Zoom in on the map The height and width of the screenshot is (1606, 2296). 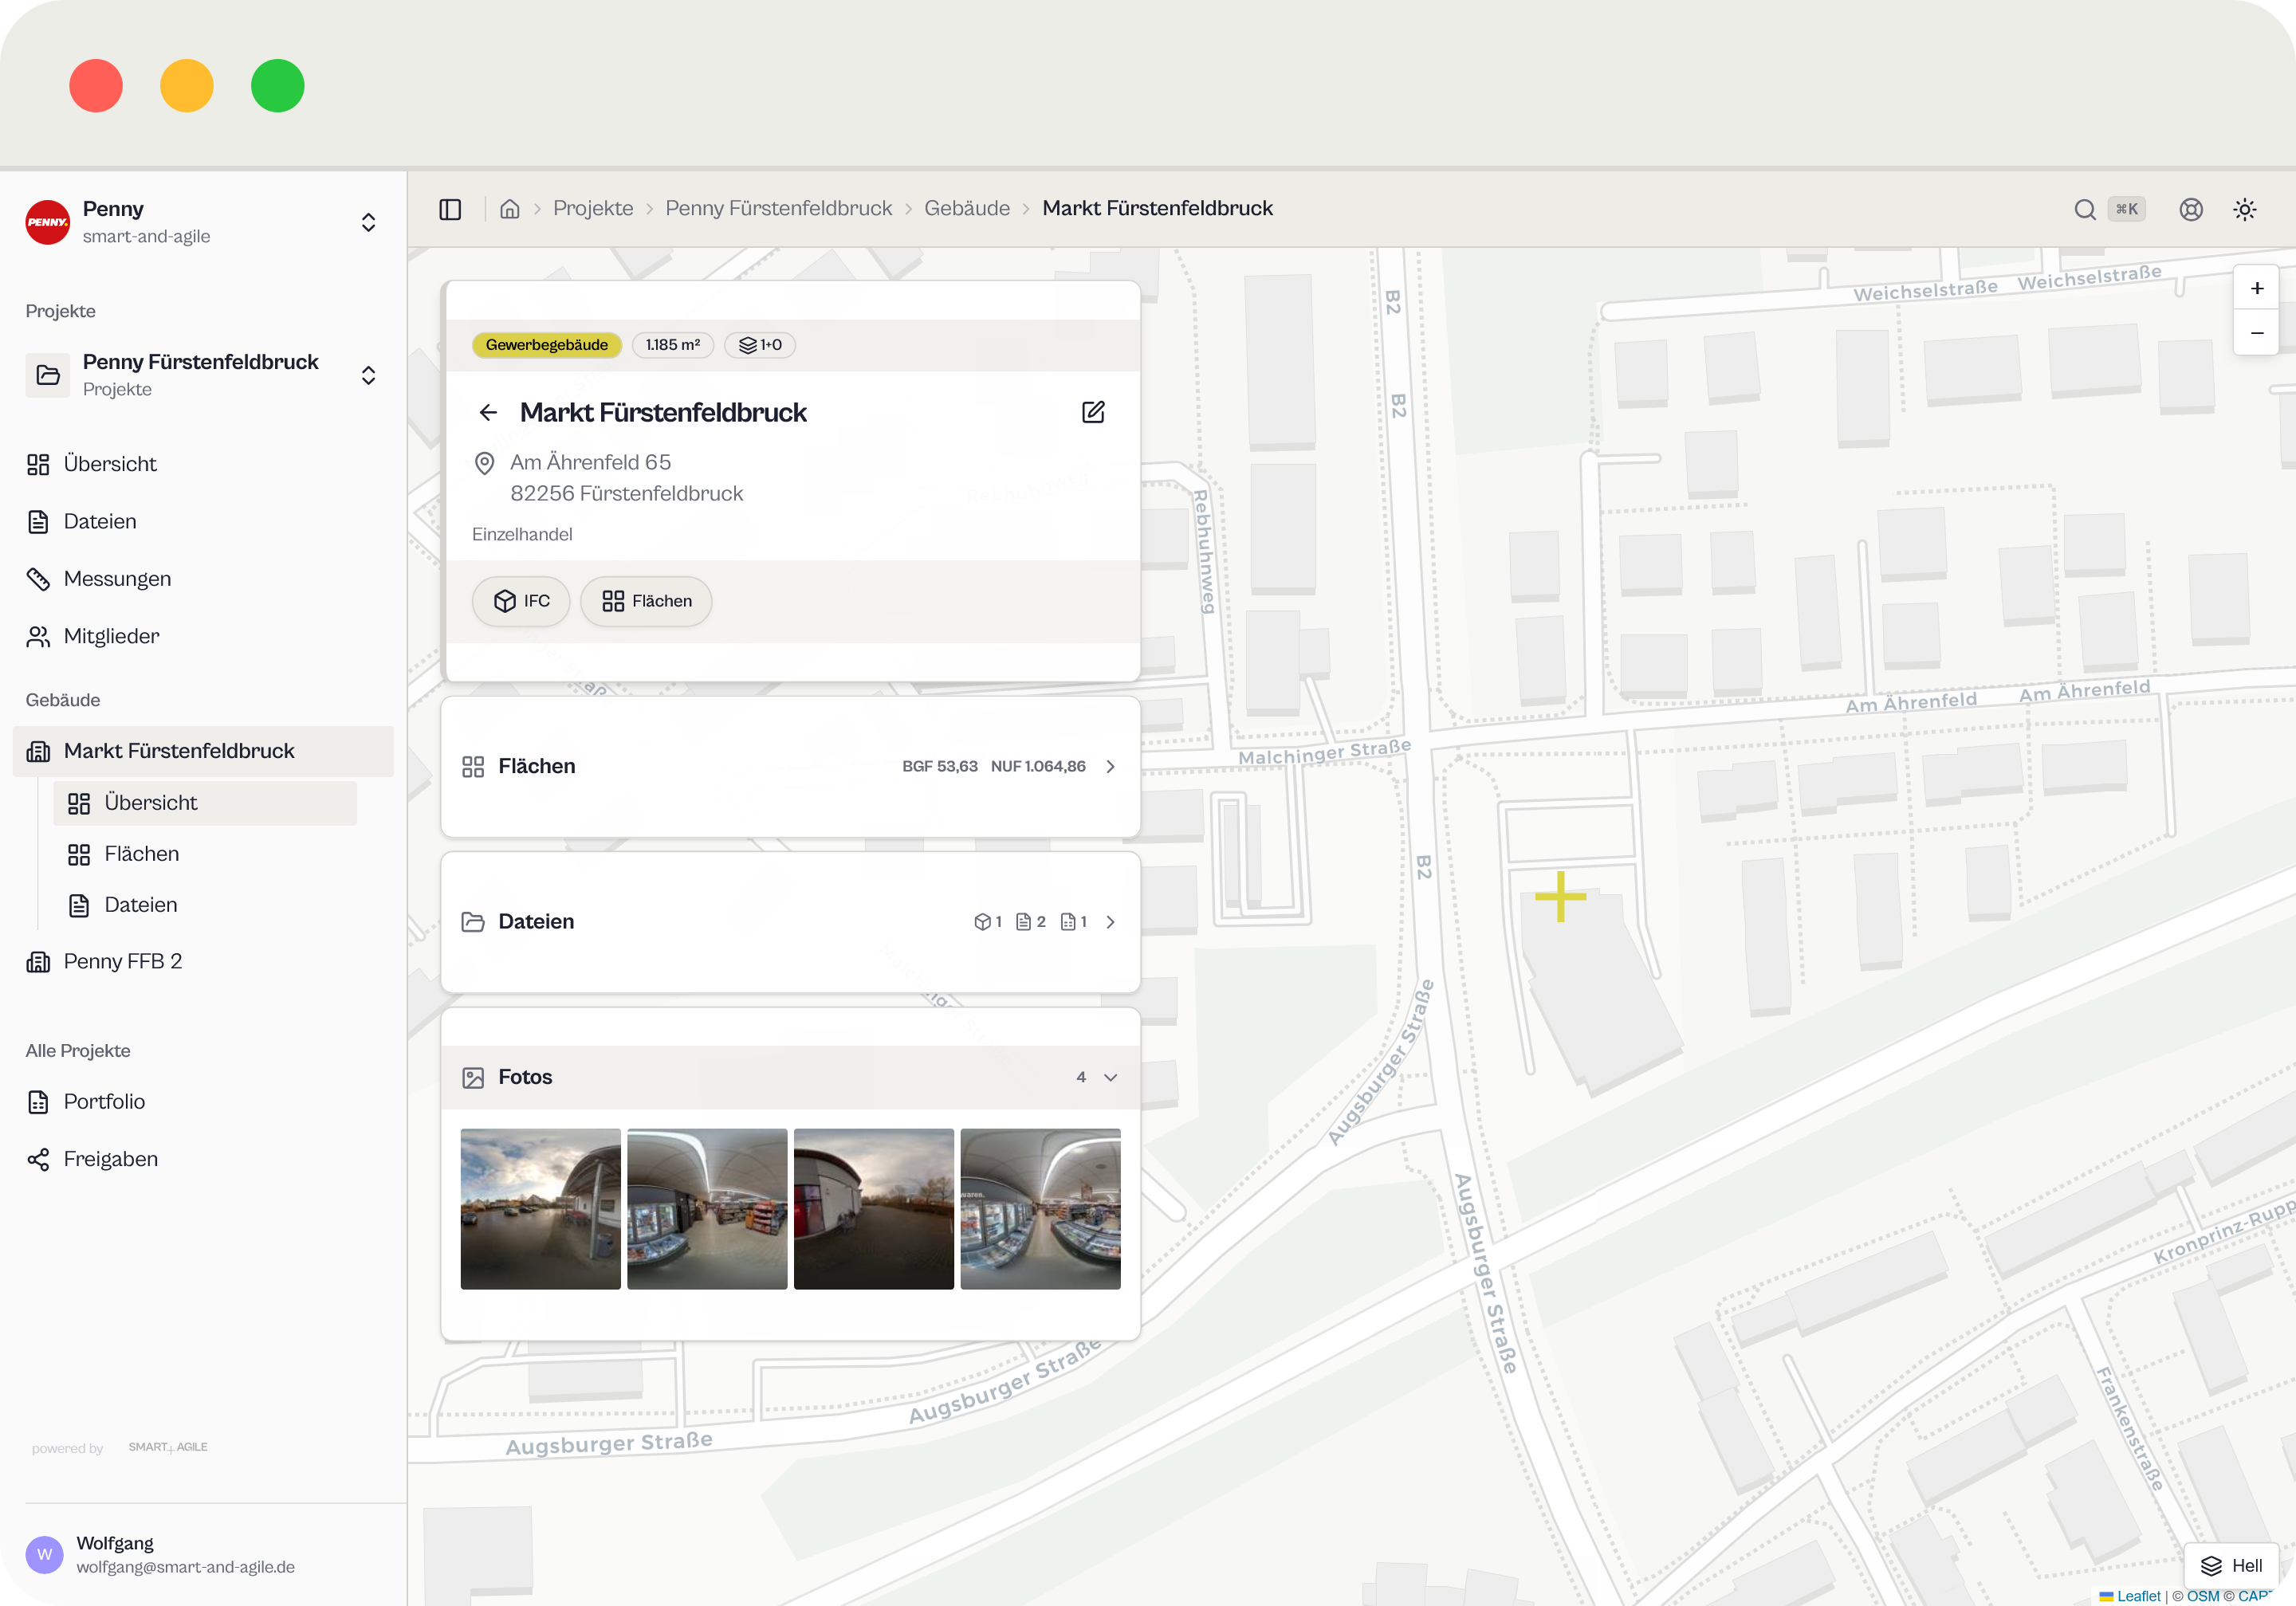point(2257,288)
